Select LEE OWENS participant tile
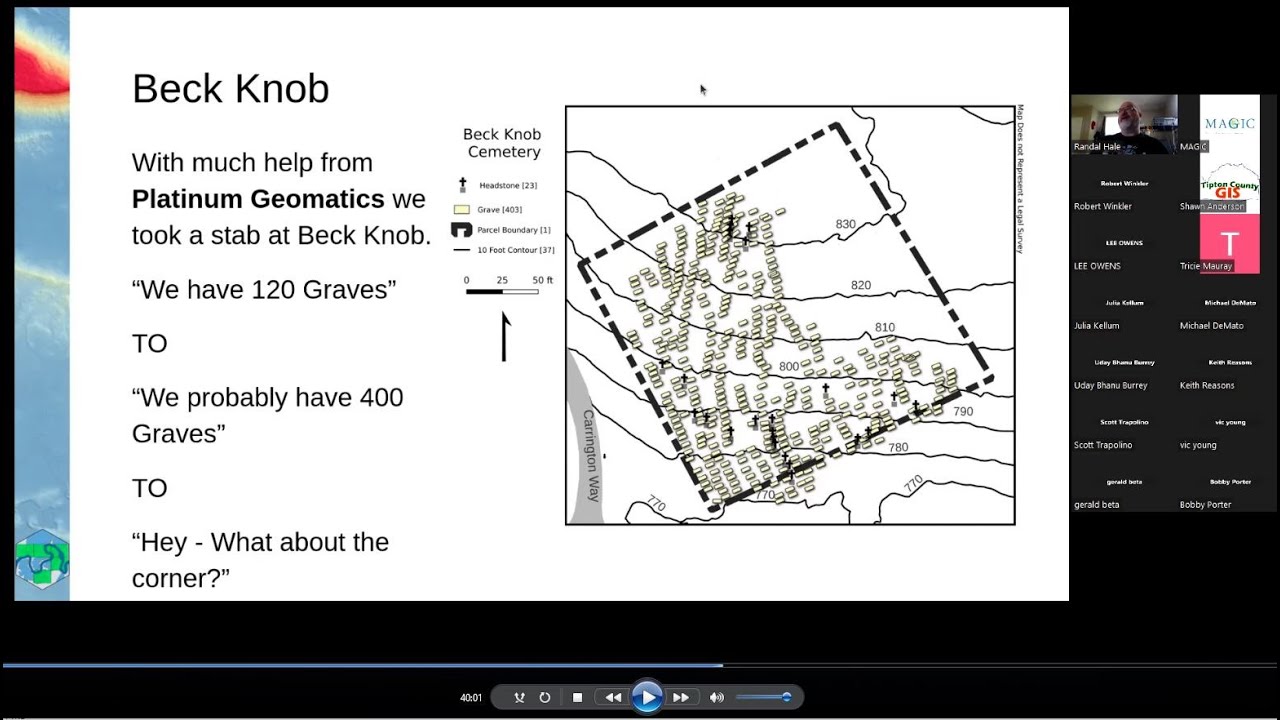 pos(1124,244)
